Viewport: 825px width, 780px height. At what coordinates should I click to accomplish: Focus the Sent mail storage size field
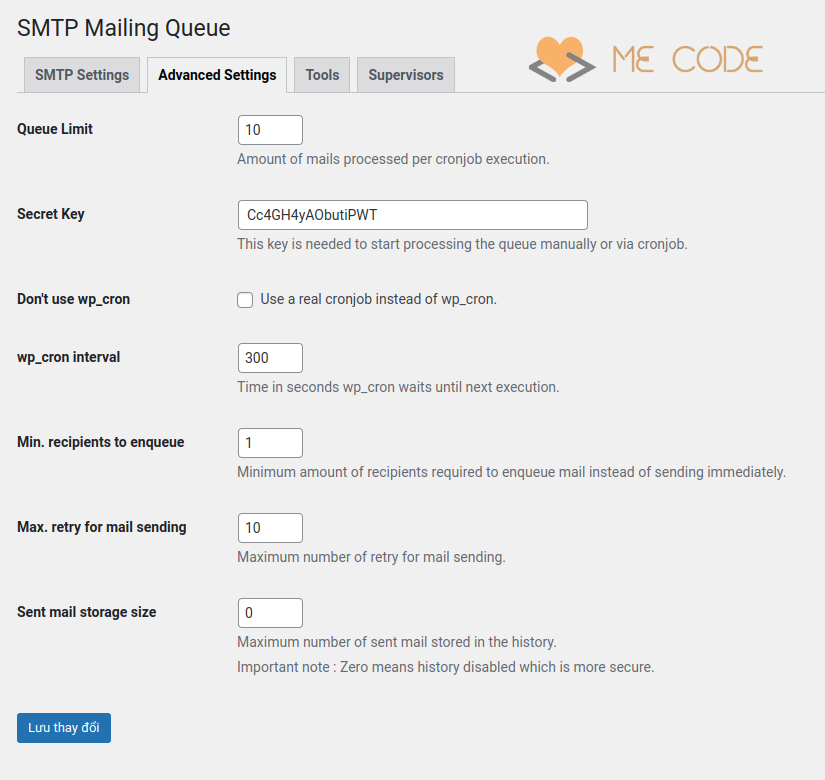click(x=270, y=613)
